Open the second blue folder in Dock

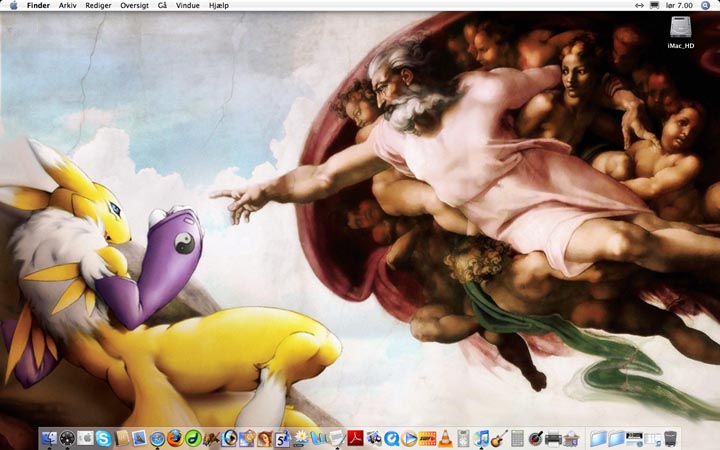pyautogui.click(x=616, y=439)
